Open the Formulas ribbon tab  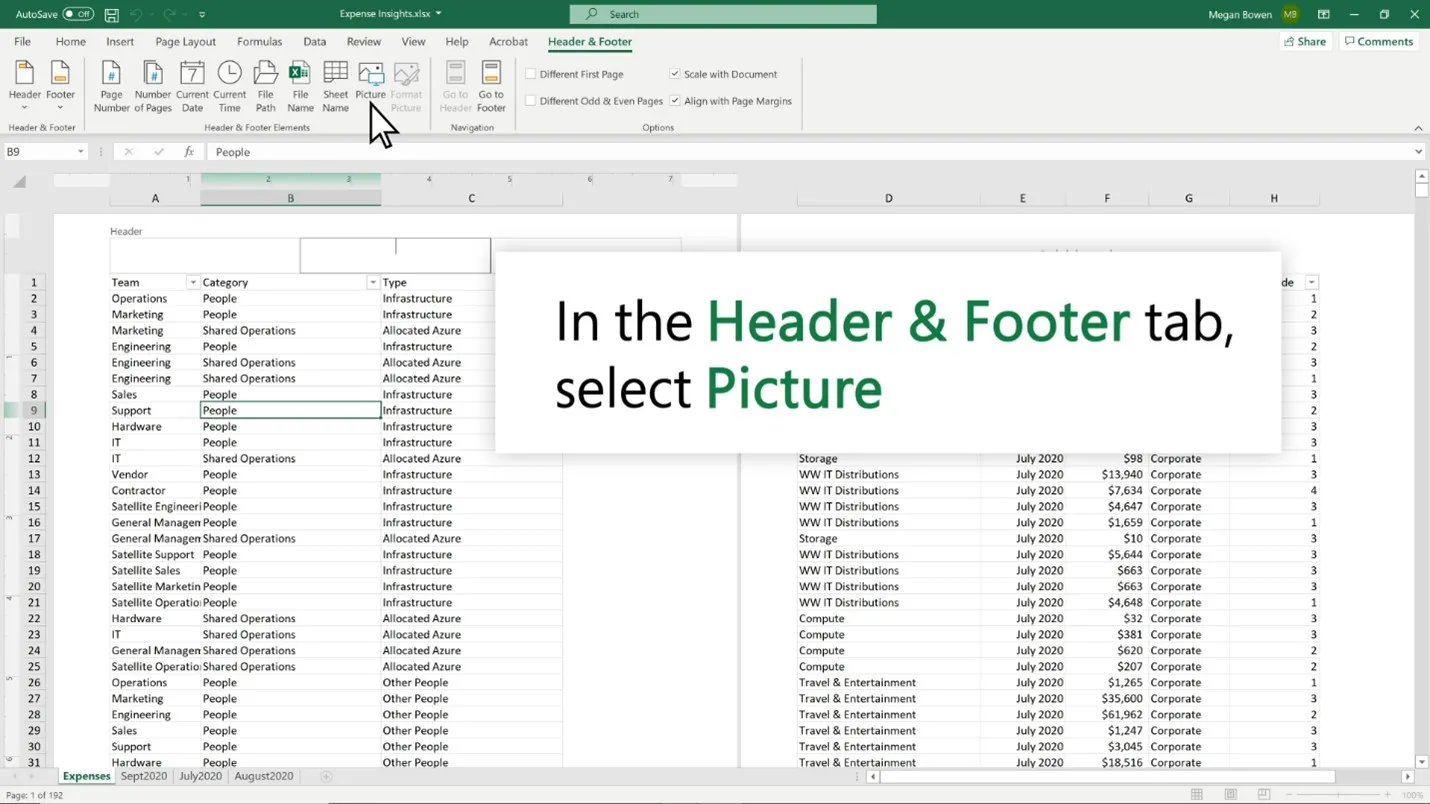(259, 41)
